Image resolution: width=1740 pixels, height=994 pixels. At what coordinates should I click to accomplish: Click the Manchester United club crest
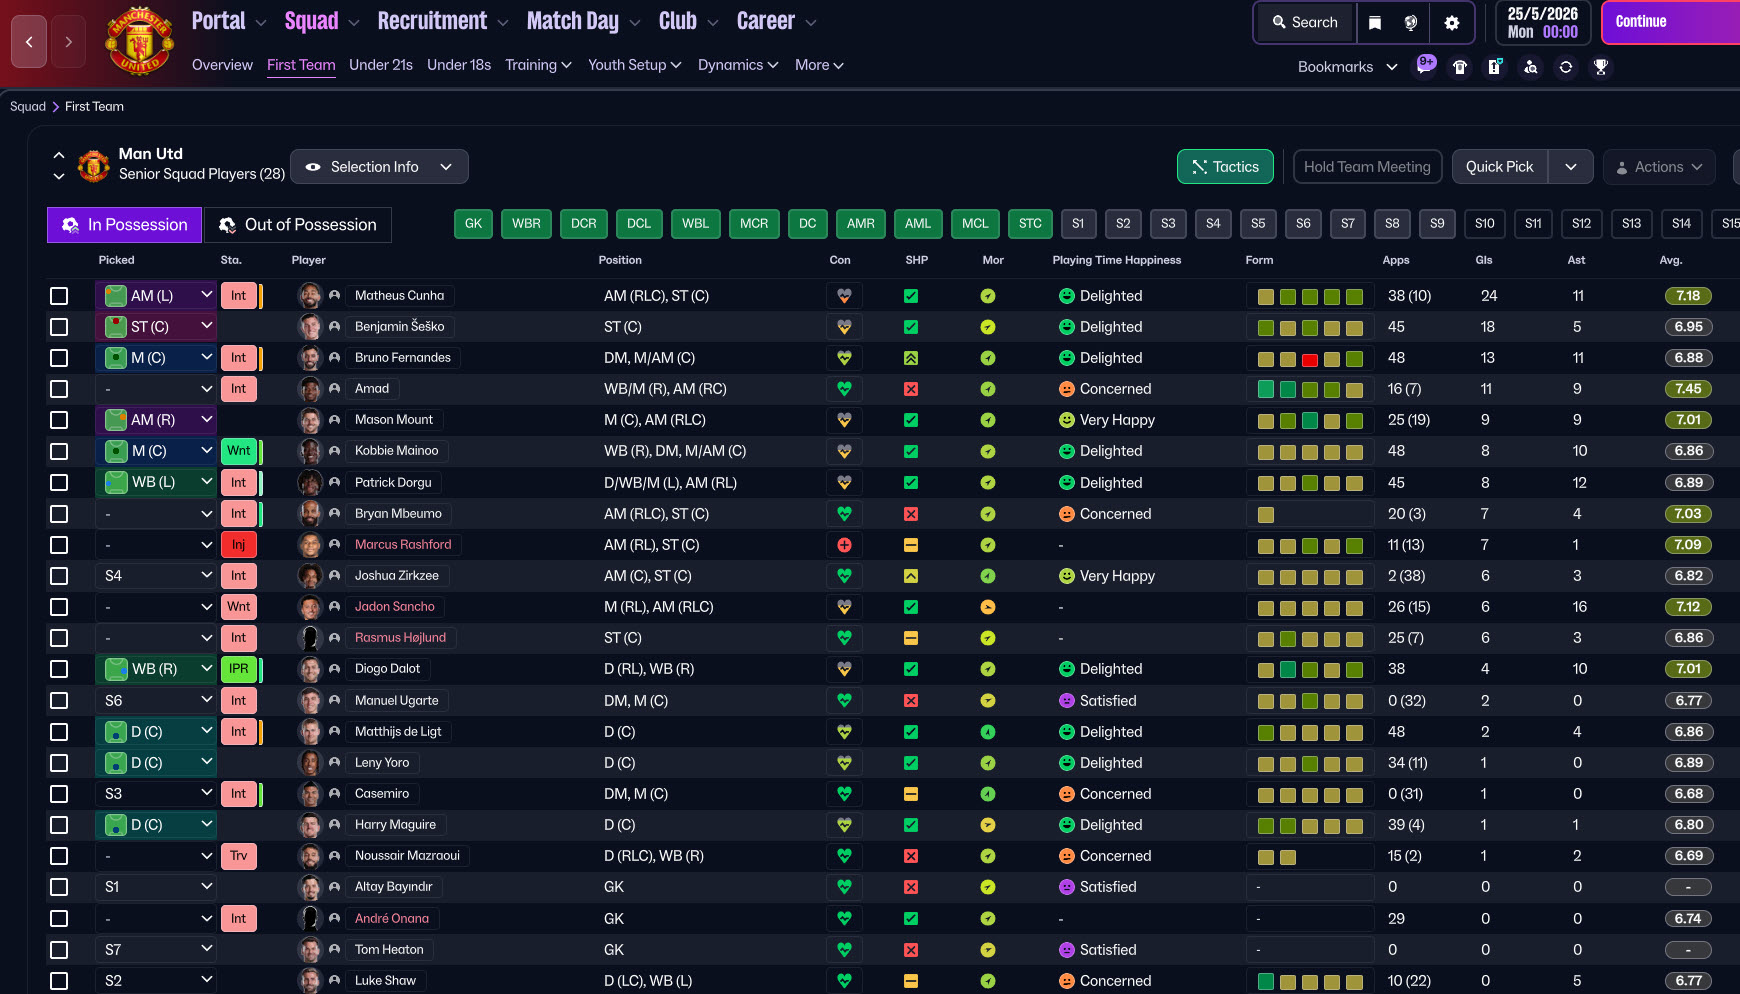(140, 43)
